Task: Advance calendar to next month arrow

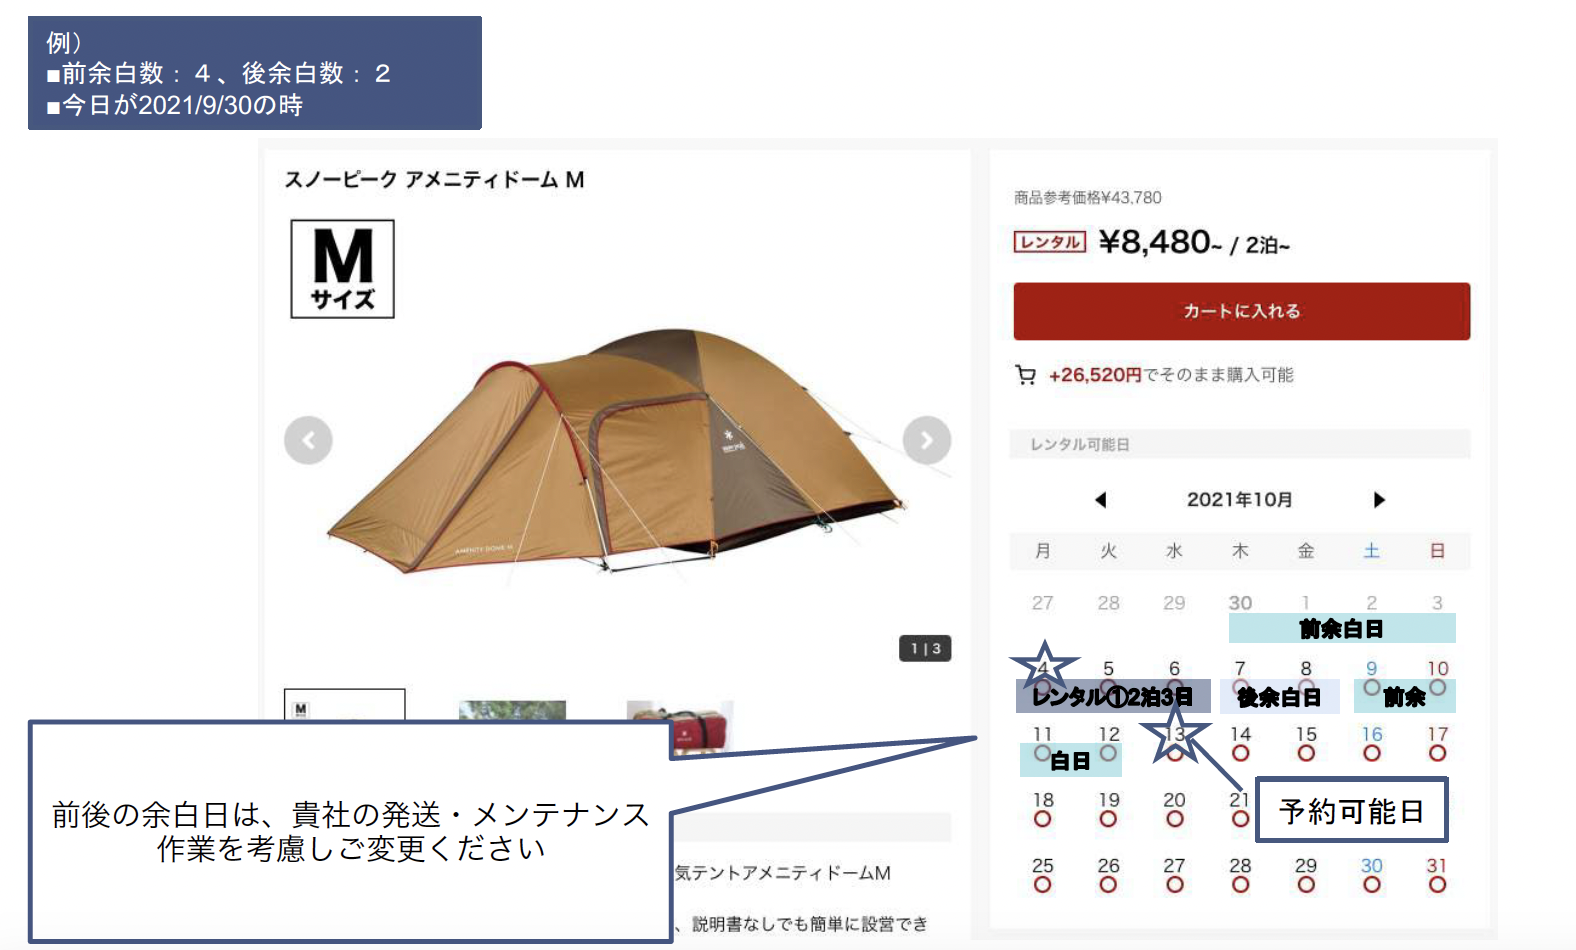Action: coord(1379,500)
